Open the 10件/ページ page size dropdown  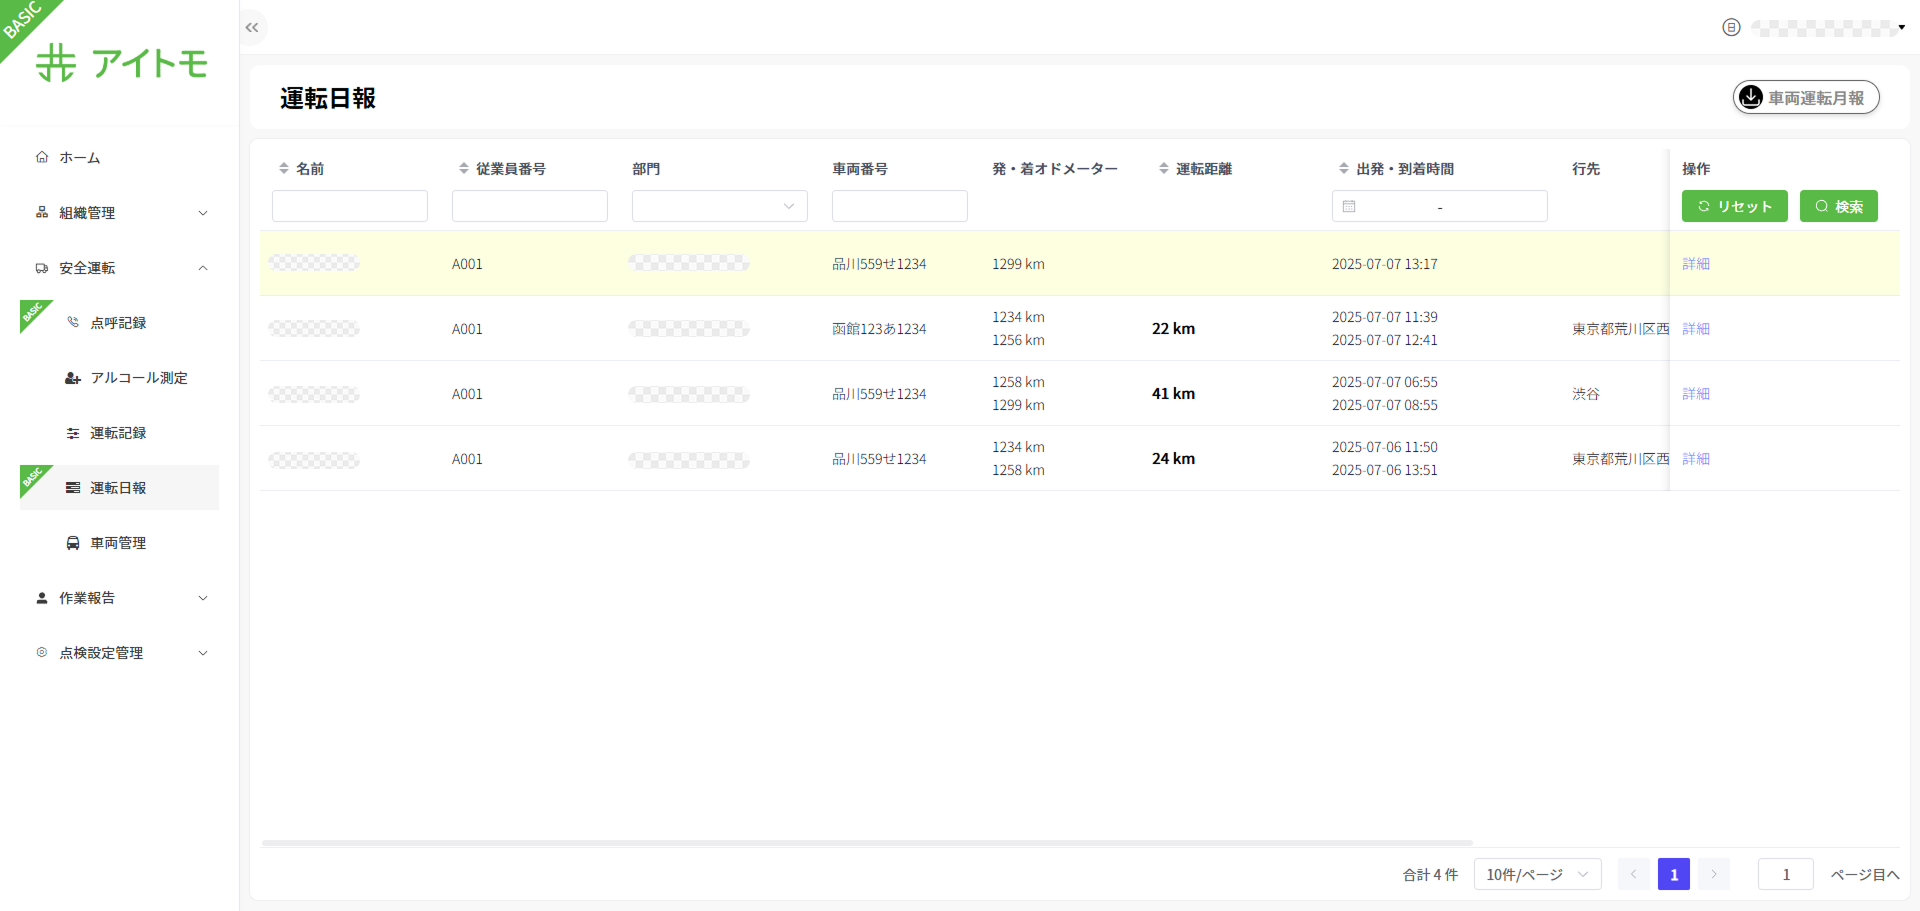coord(1536,874)
